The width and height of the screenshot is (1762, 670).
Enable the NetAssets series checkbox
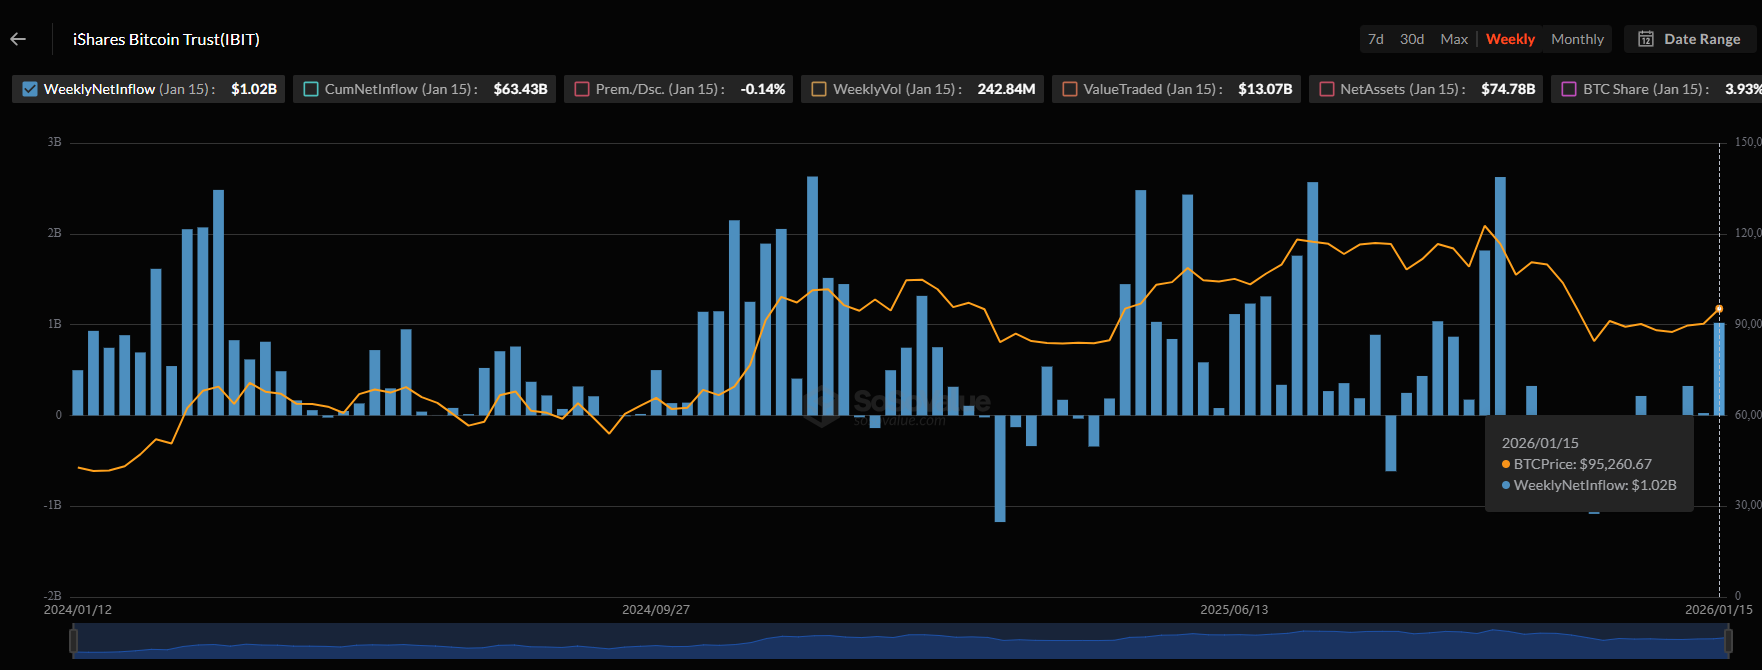click(1327, 89)
